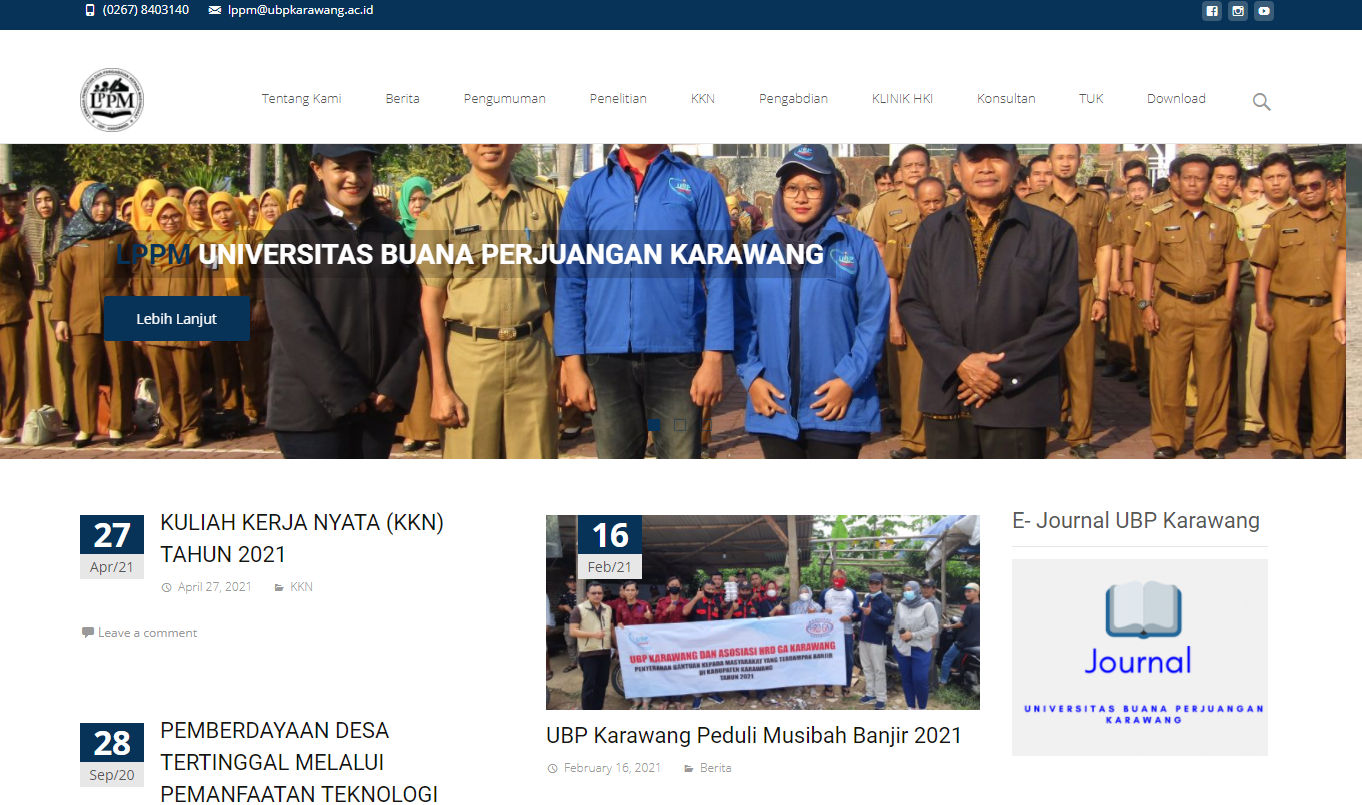
Task: Open the YouTube channel icon
Action: point(1264,11)
